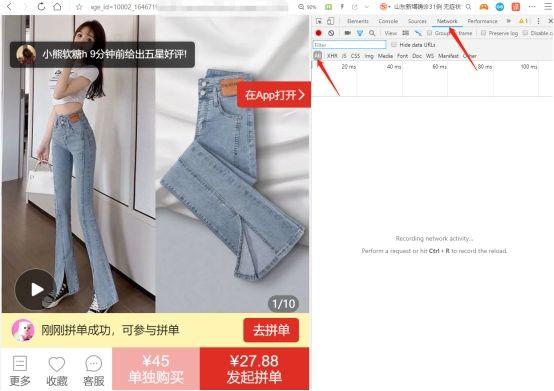Select the Img request type filter
Image resolution: width=554 pixels, height=391 pixels.
coord(369,56)
